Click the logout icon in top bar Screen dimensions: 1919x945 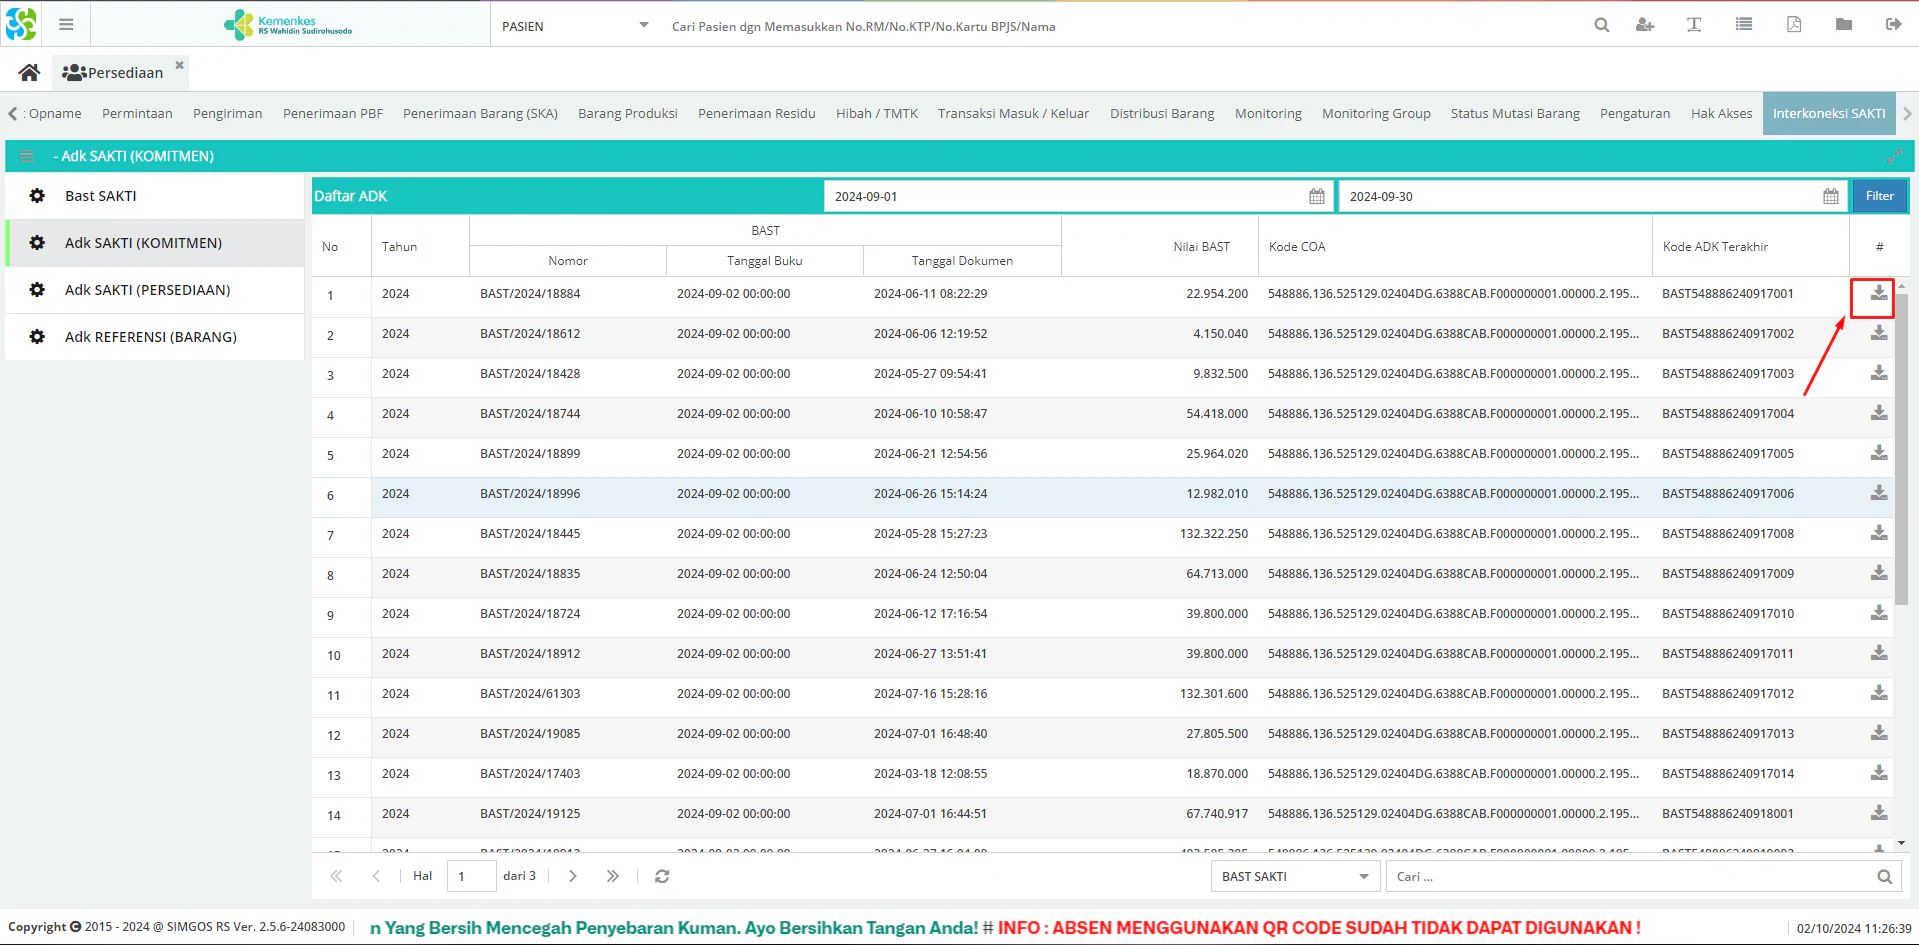click(1893, 25)
